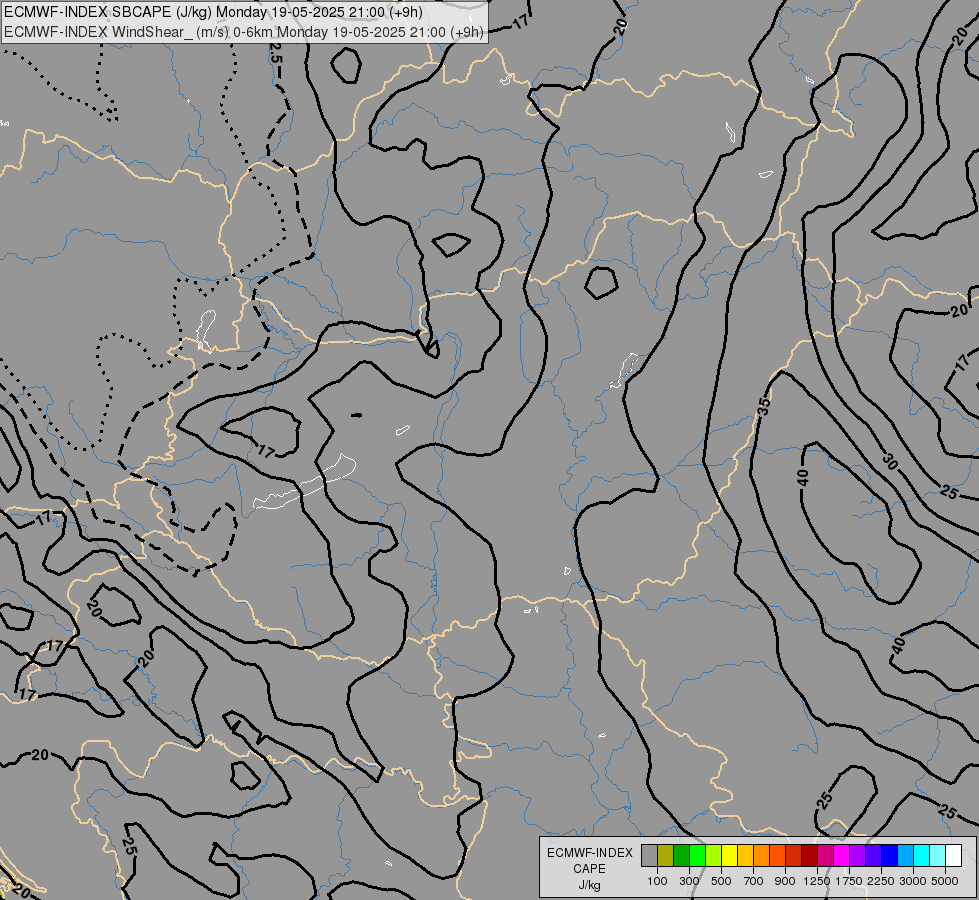Click the lime yellow-green legend swatch
This screenshot has width=979, height=900.
[714, 856]
